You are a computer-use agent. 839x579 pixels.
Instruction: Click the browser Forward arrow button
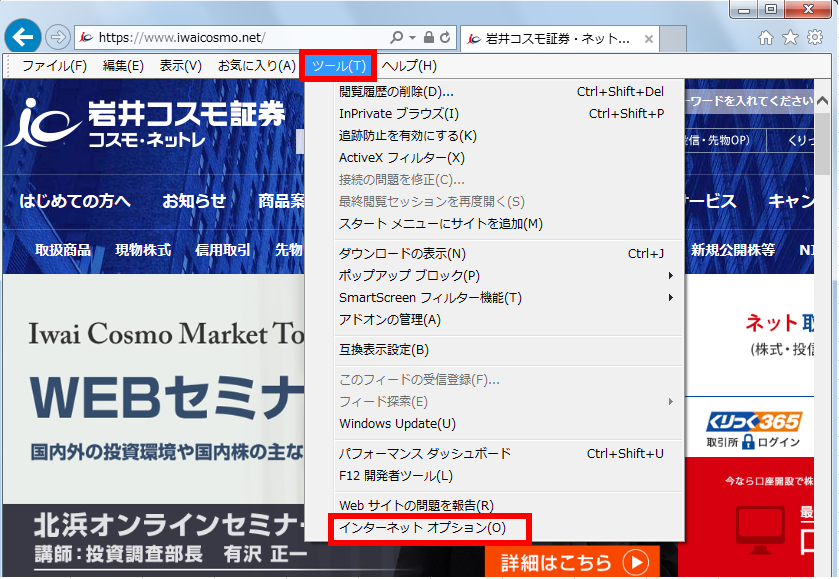click(x=58, y=37)
